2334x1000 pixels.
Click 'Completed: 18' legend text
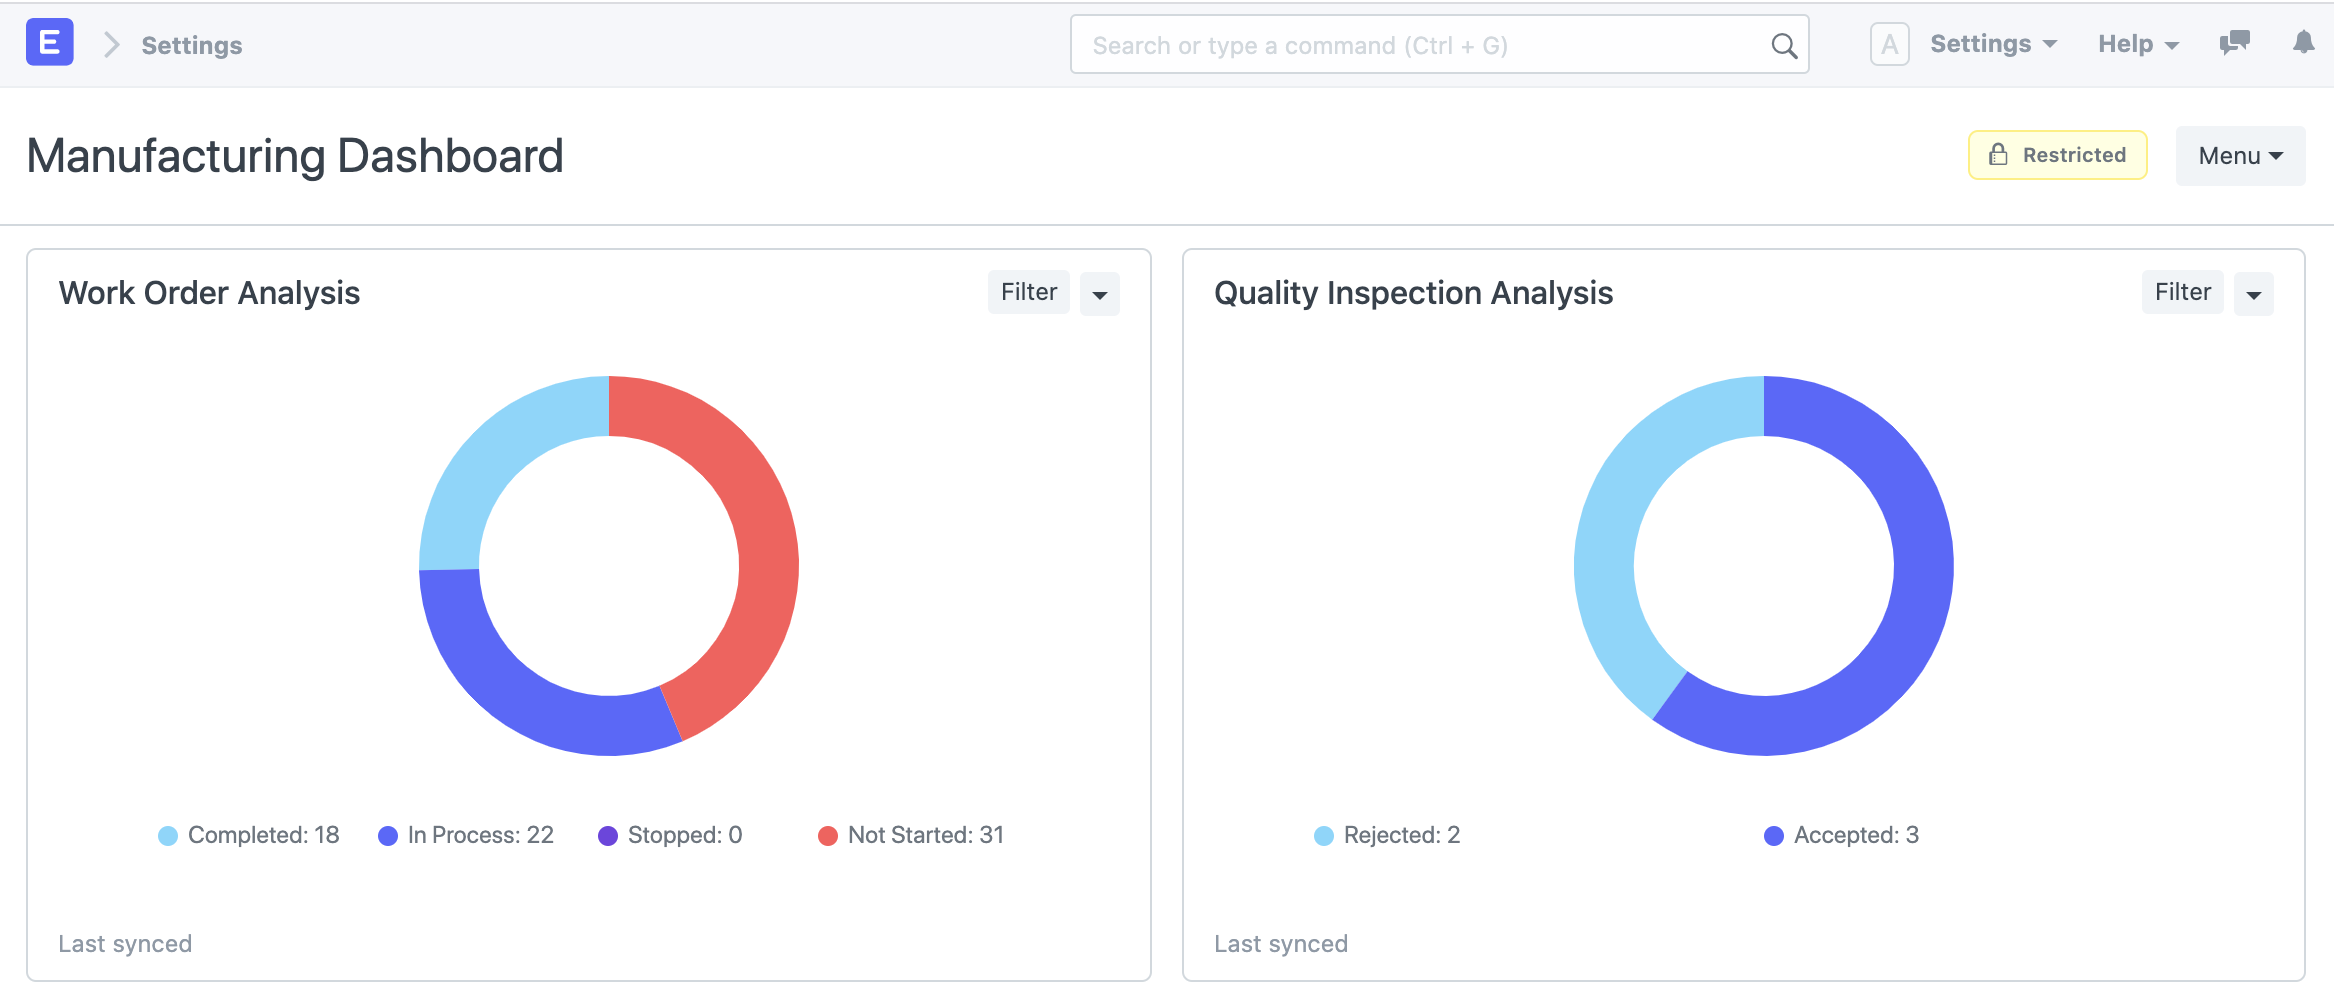[264, 835]
